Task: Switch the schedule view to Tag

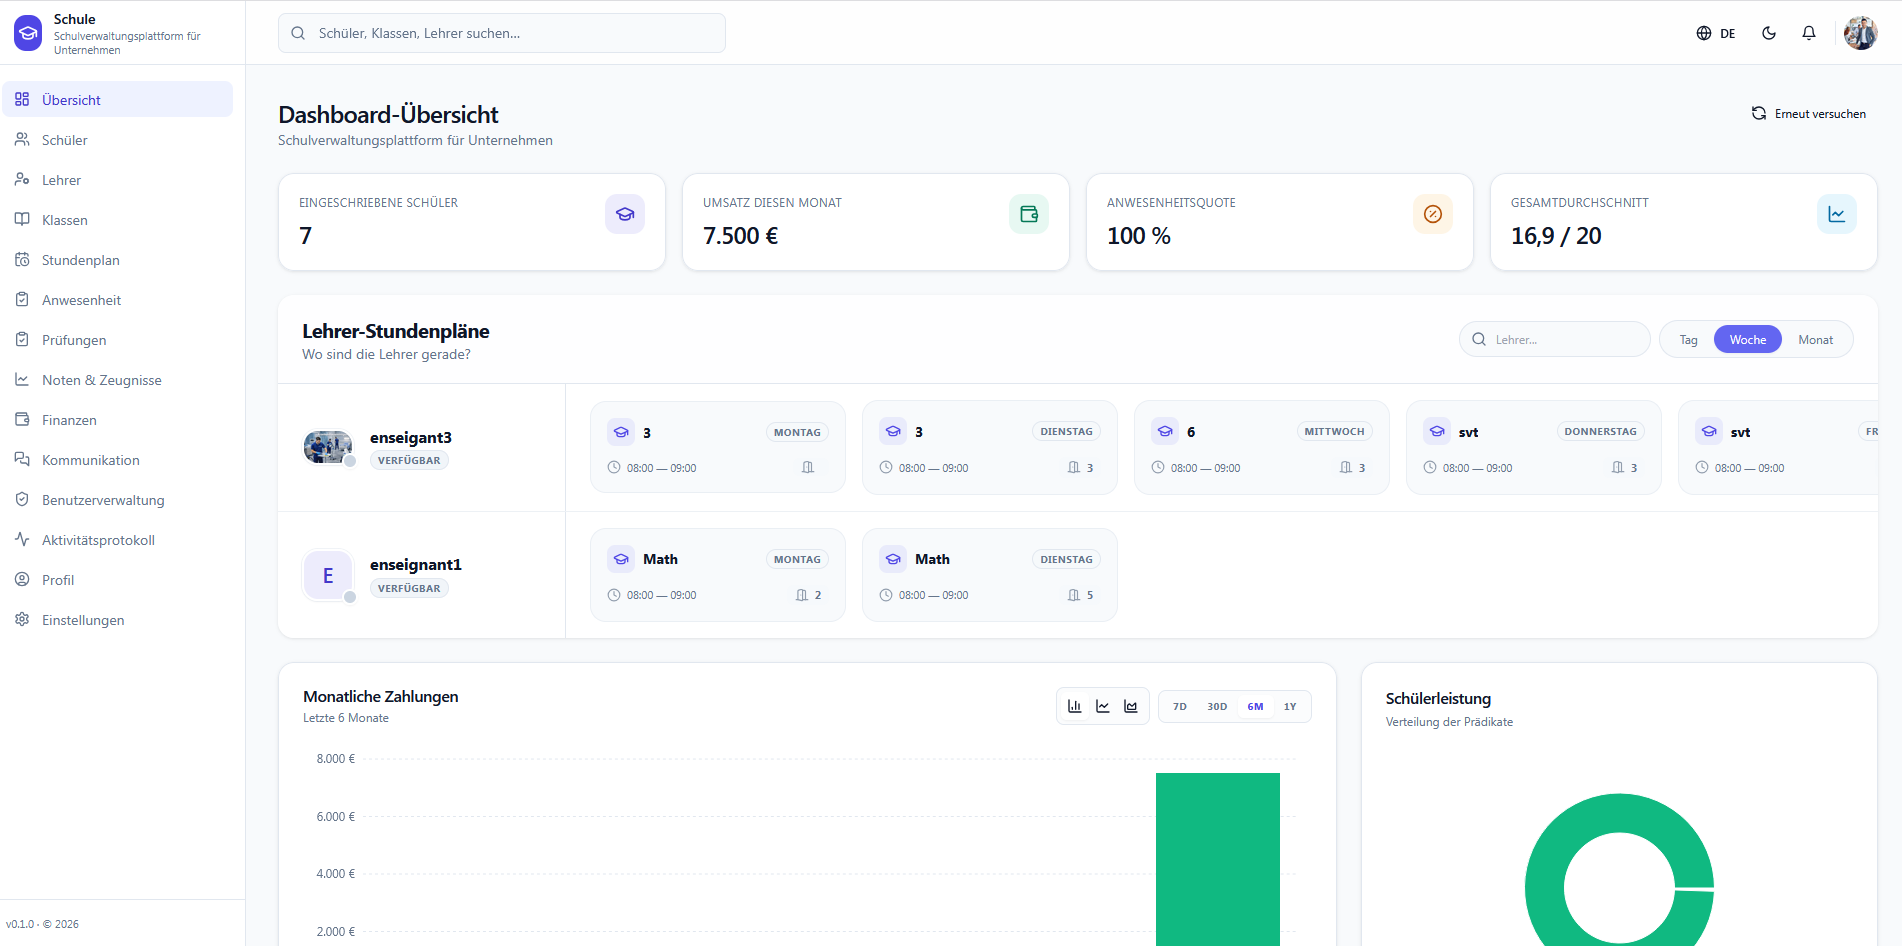Action: tap(1688, 340)
